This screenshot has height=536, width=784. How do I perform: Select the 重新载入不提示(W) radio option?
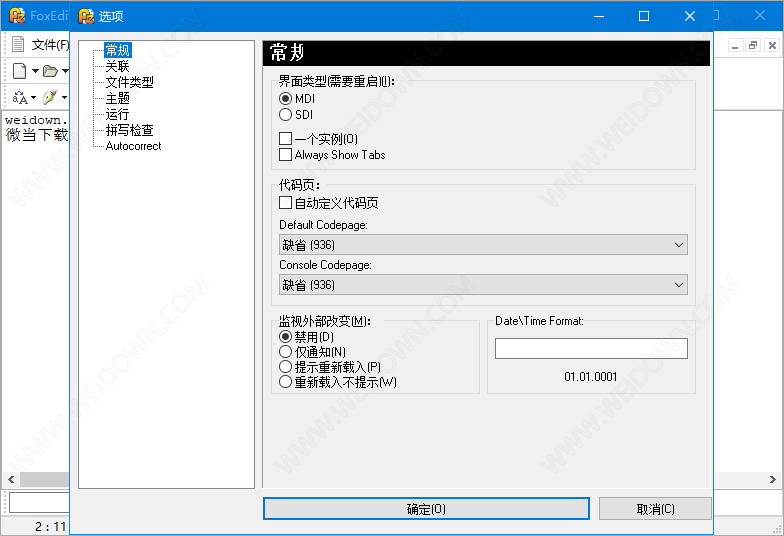pyautogui.click(x=285, y=382)
